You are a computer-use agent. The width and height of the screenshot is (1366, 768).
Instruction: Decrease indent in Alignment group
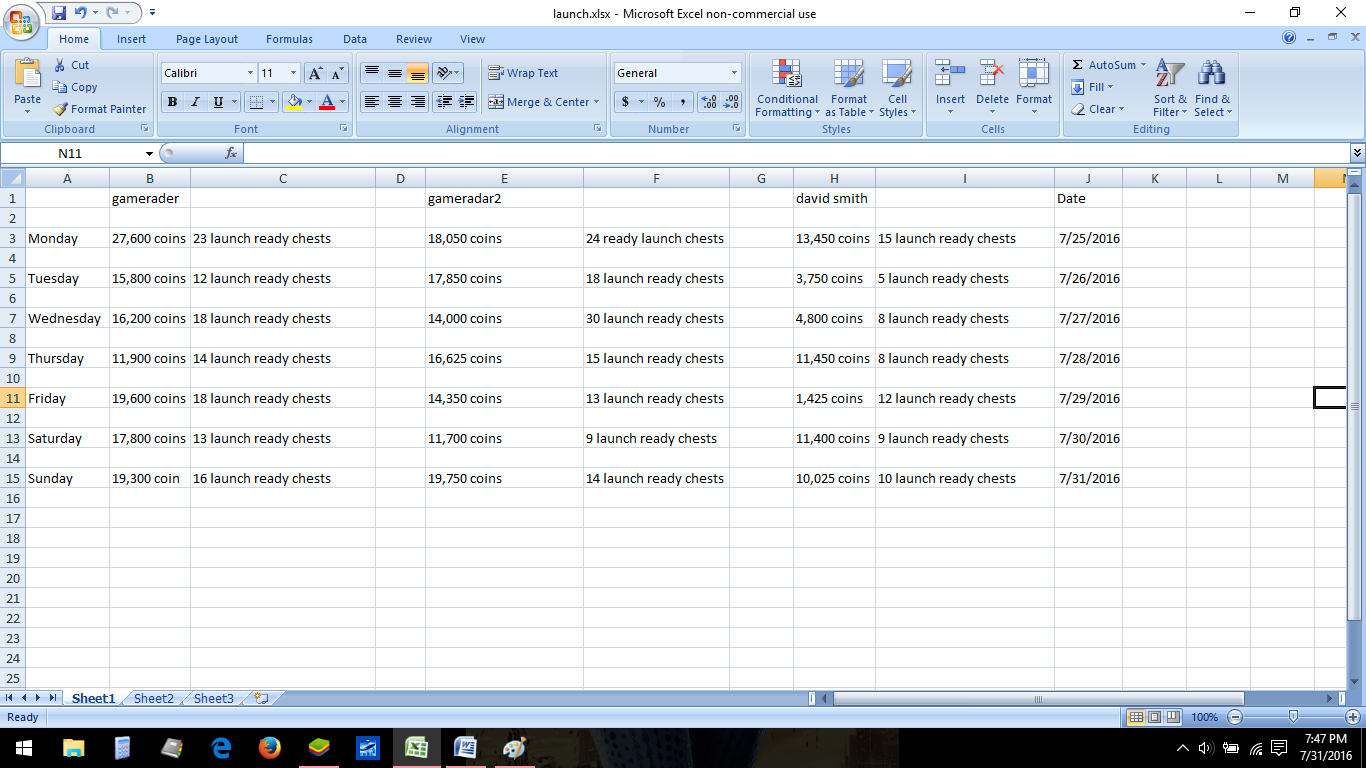pyautogui.click(x=444, y=102)
